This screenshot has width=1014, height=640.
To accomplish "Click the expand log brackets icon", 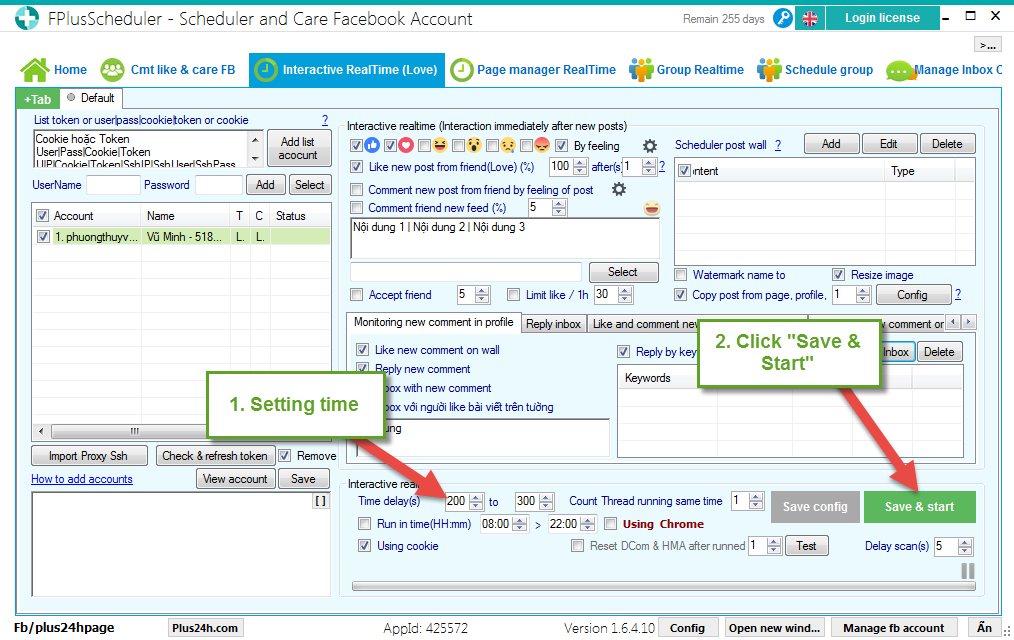I will coord(320,500).
